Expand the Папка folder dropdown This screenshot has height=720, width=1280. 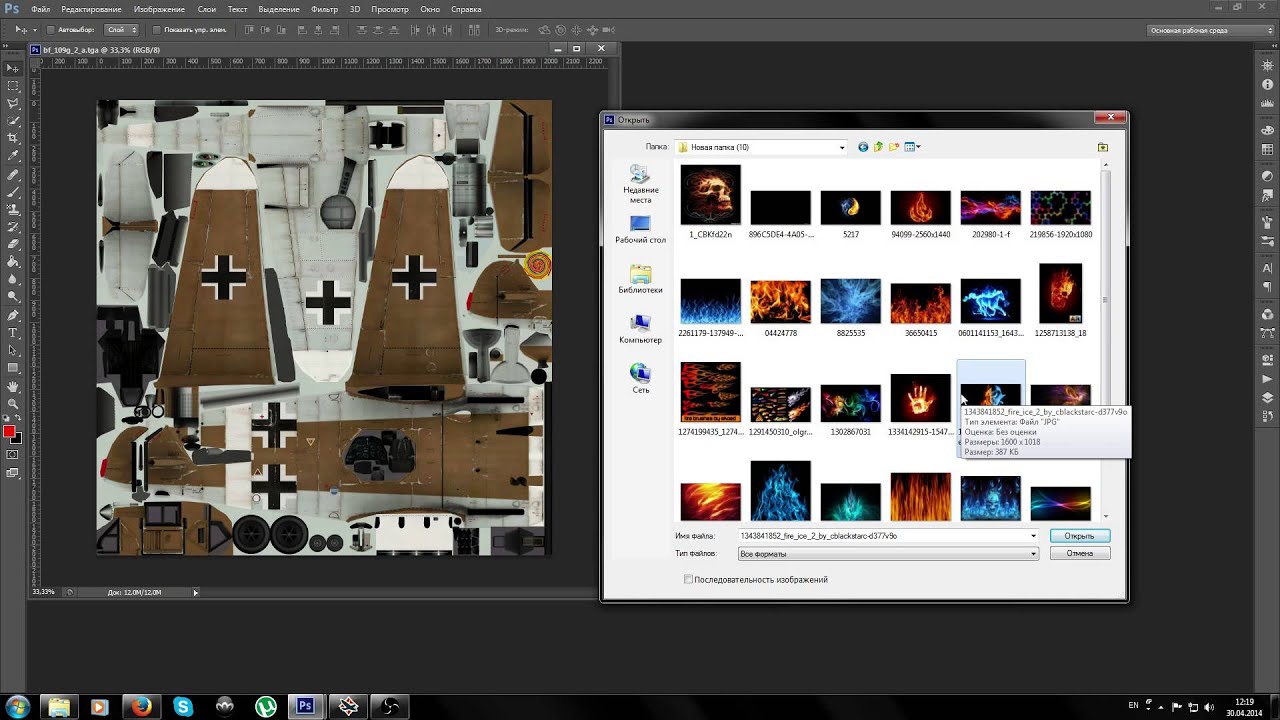(x=842, y=147)
